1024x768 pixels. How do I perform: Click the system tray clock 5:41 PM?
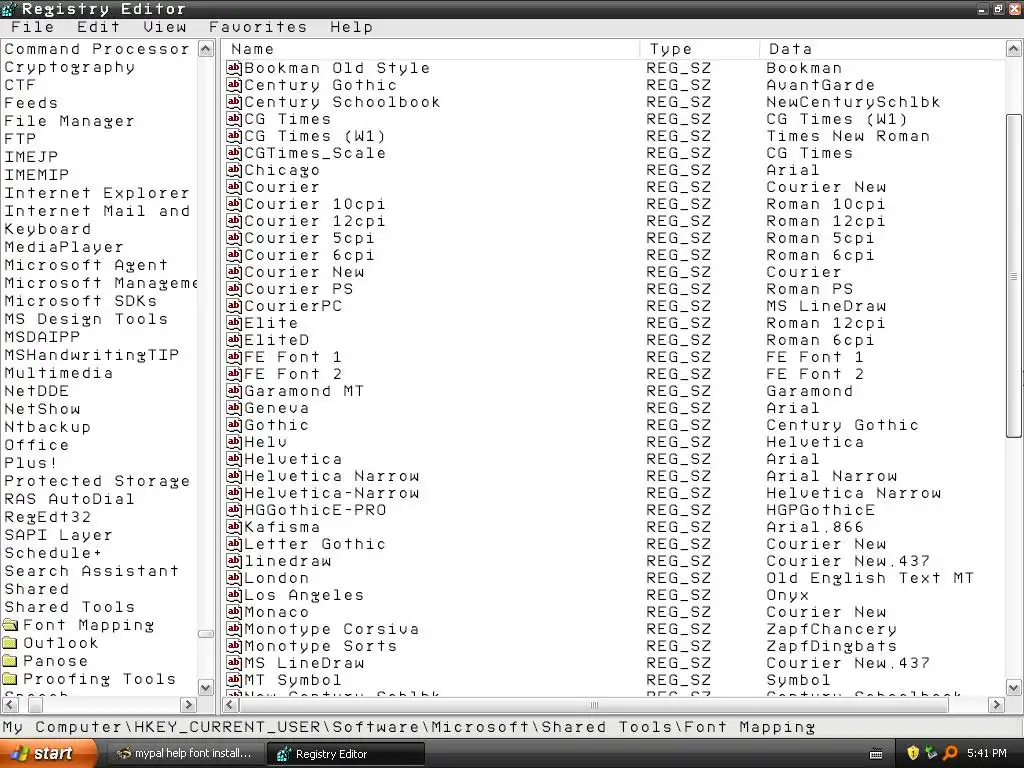click(987, 753)
